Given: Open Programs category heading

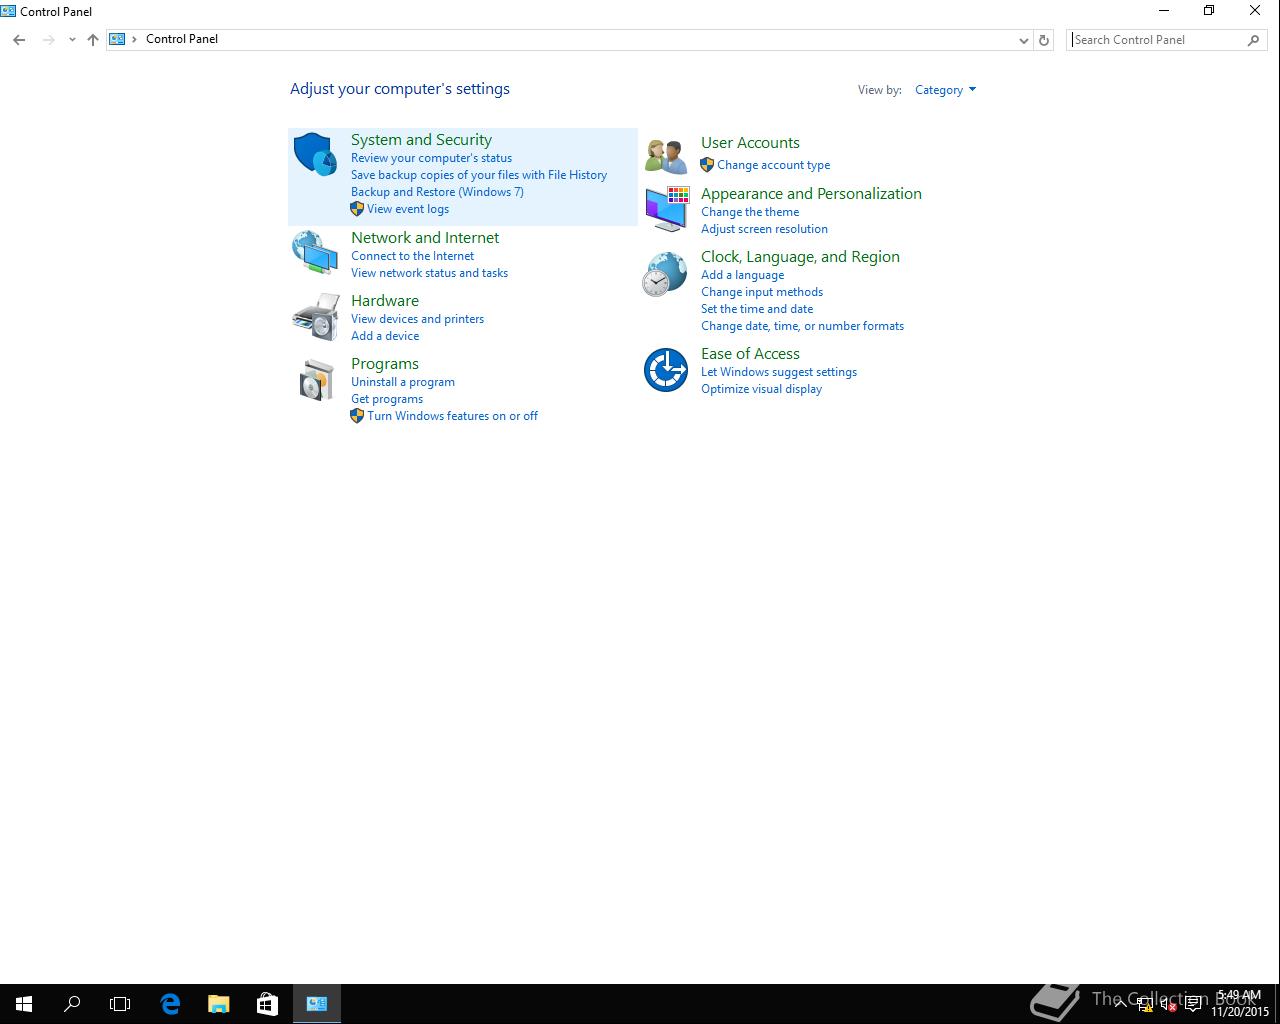Looking at the screenshot, I should point(385,364).
